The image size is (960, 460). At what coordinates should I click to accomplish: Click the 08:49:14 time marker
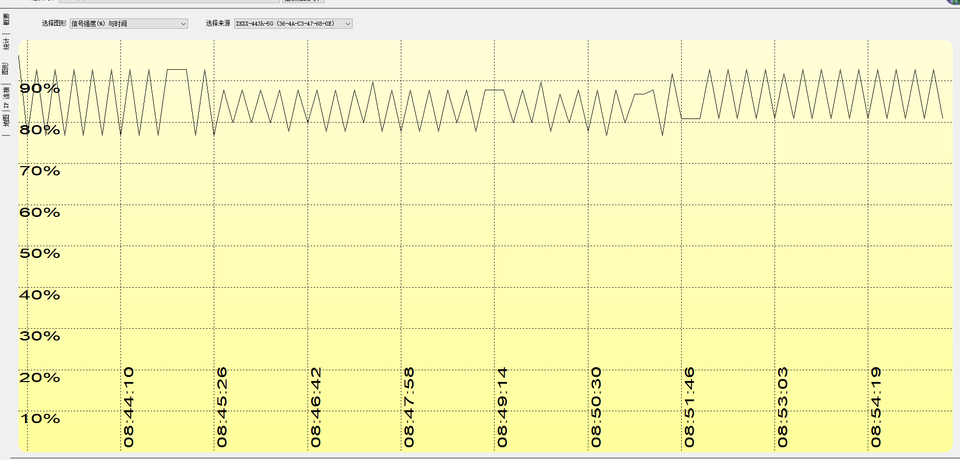503,406
